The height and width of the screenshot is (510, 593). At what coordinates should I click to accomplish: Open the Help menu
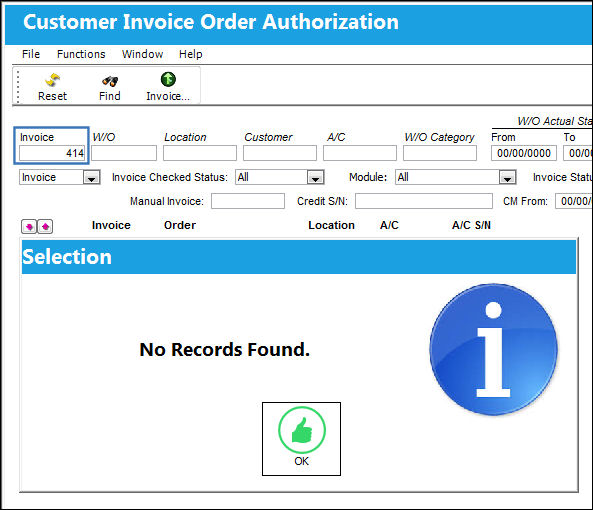tap(191, 54)
